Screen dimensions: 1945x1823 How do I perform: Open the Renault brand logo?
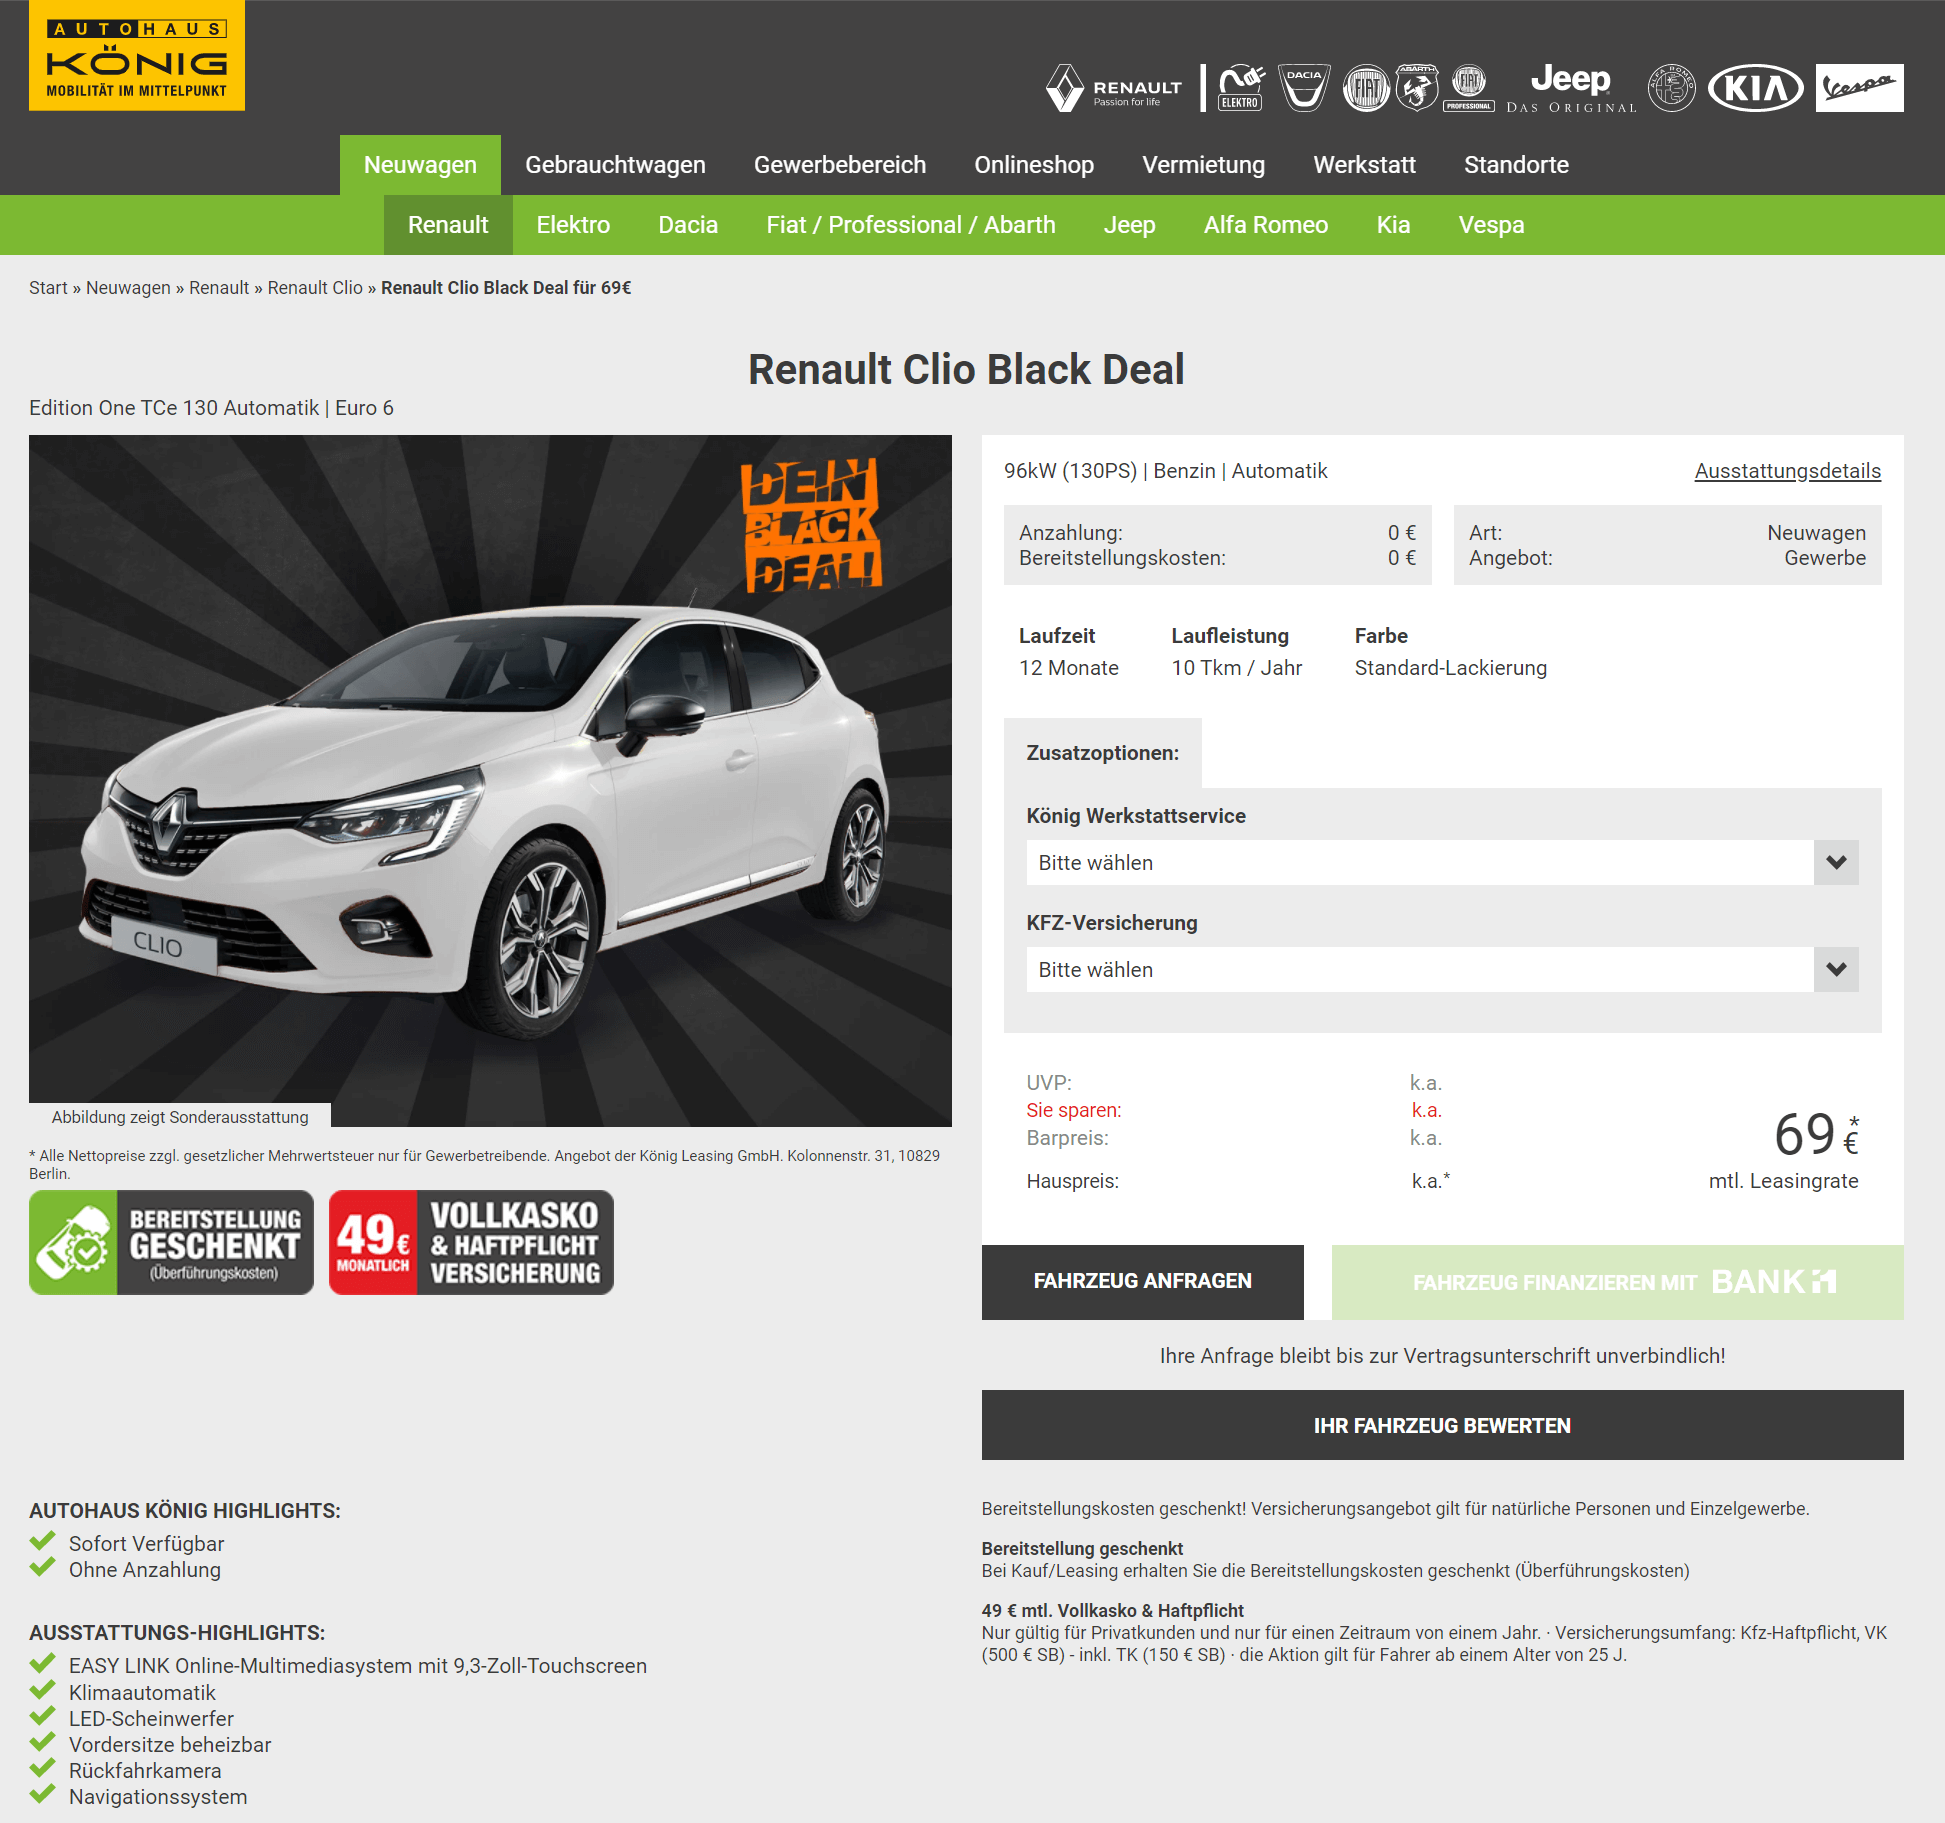tap(1114, 89)
